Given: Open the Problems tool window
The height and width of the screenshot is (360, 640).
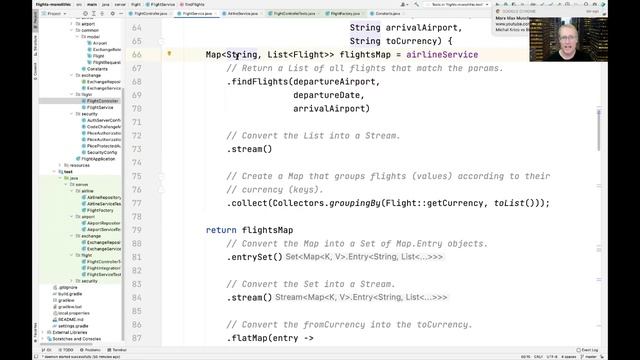Looking at the screenshot, I should pyautogui.click(x=90, y=350).
